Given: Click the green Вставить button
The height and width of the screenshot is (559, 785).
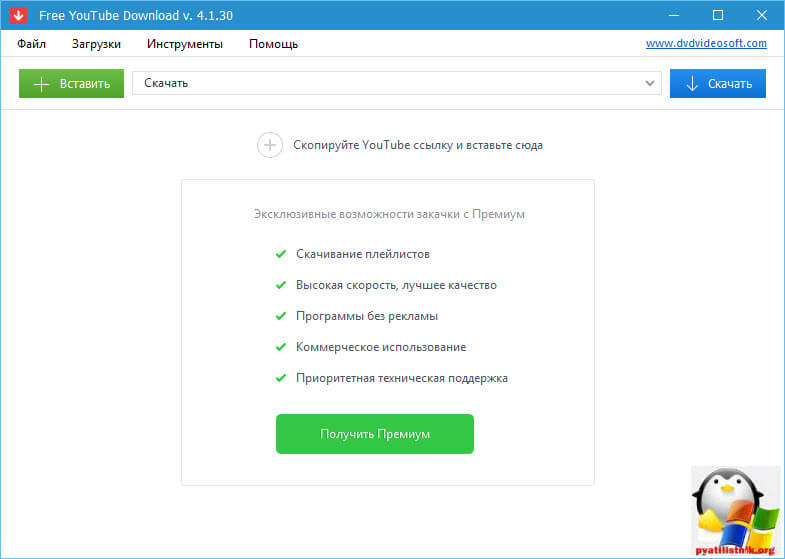Looking at the screenshot, I should click(x=72, y=84).
